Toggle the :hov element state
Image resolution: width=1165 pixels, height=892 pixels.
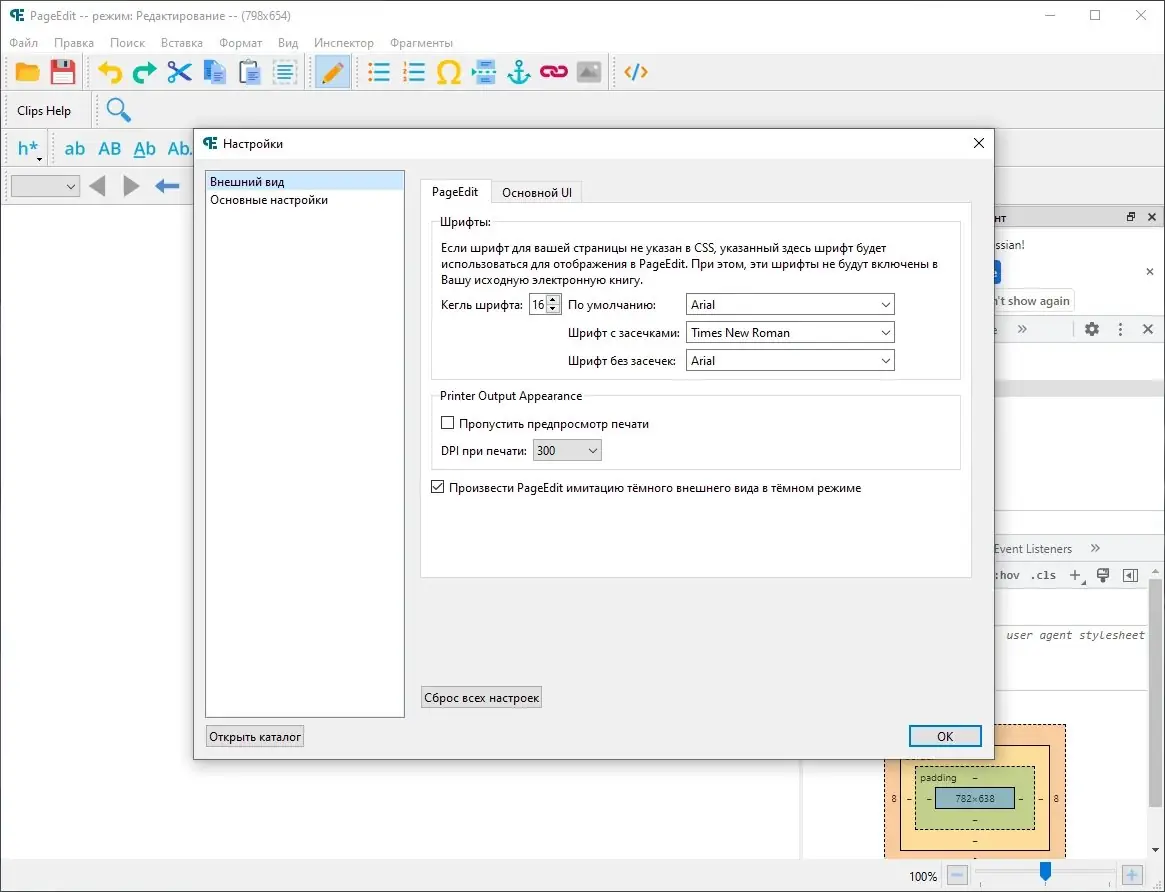point(1008,576)
